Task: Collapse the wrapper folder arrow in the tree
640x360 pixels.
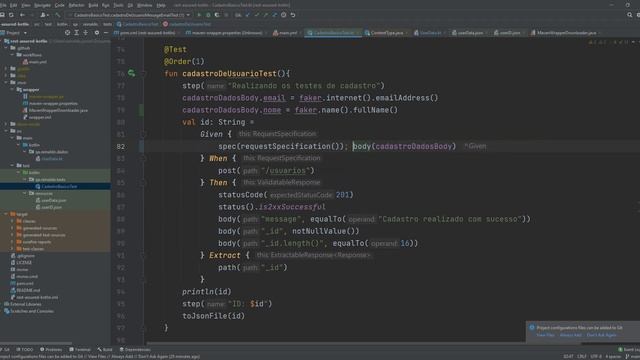Action: pyautogui.click(x=13, y=89)
